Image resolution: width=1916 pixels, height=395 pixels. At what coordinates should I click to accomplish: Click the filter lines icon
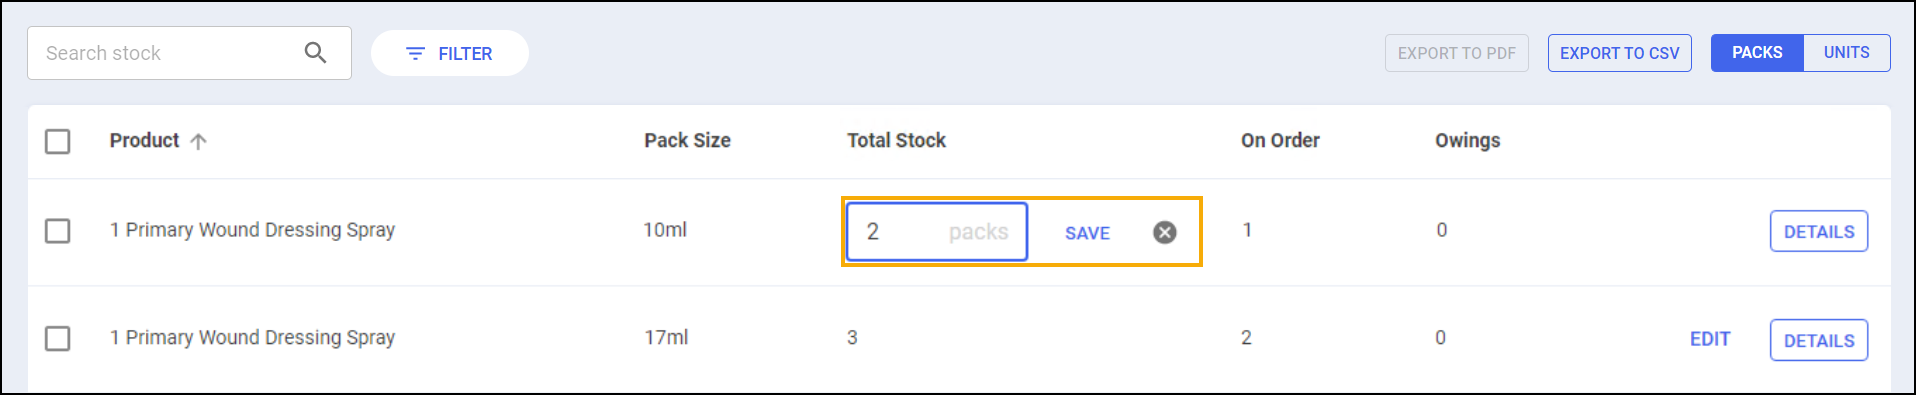(x=415, y=53)
